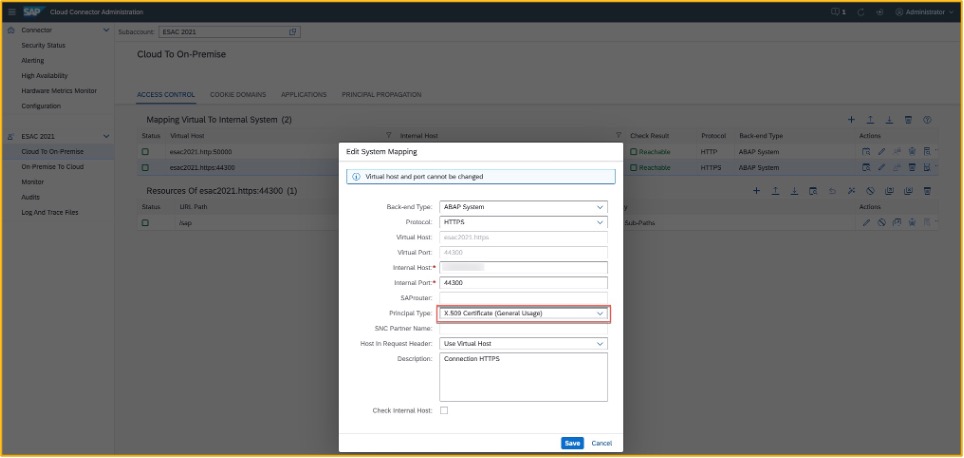Filter the Virtual Host column
This screenshot has height=458, width=964.
(388, 136)
